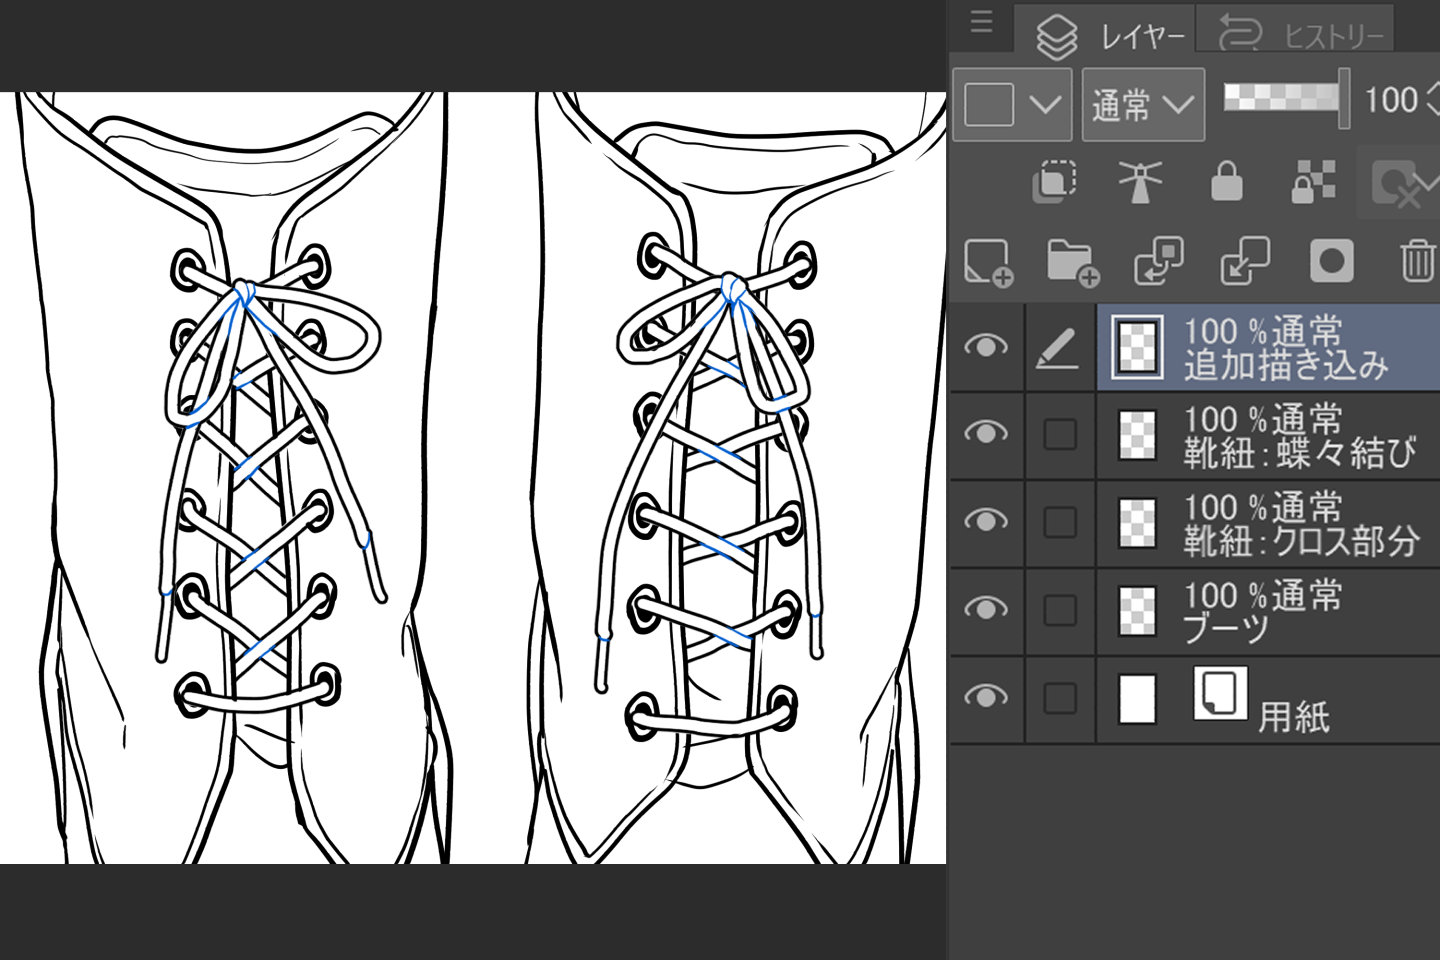This screenshot has height=960, width=1440.
Task: Click the merge with layer below icon
Action: [x=1245, y=262]
